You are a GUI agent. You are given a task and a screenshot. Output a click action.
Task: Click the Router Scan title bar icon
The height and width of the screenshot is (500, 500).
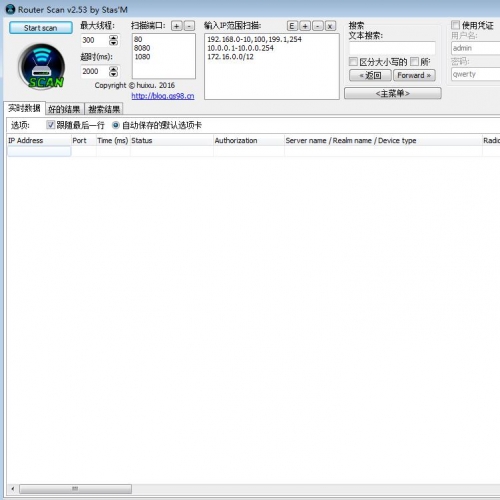point(10,9)
